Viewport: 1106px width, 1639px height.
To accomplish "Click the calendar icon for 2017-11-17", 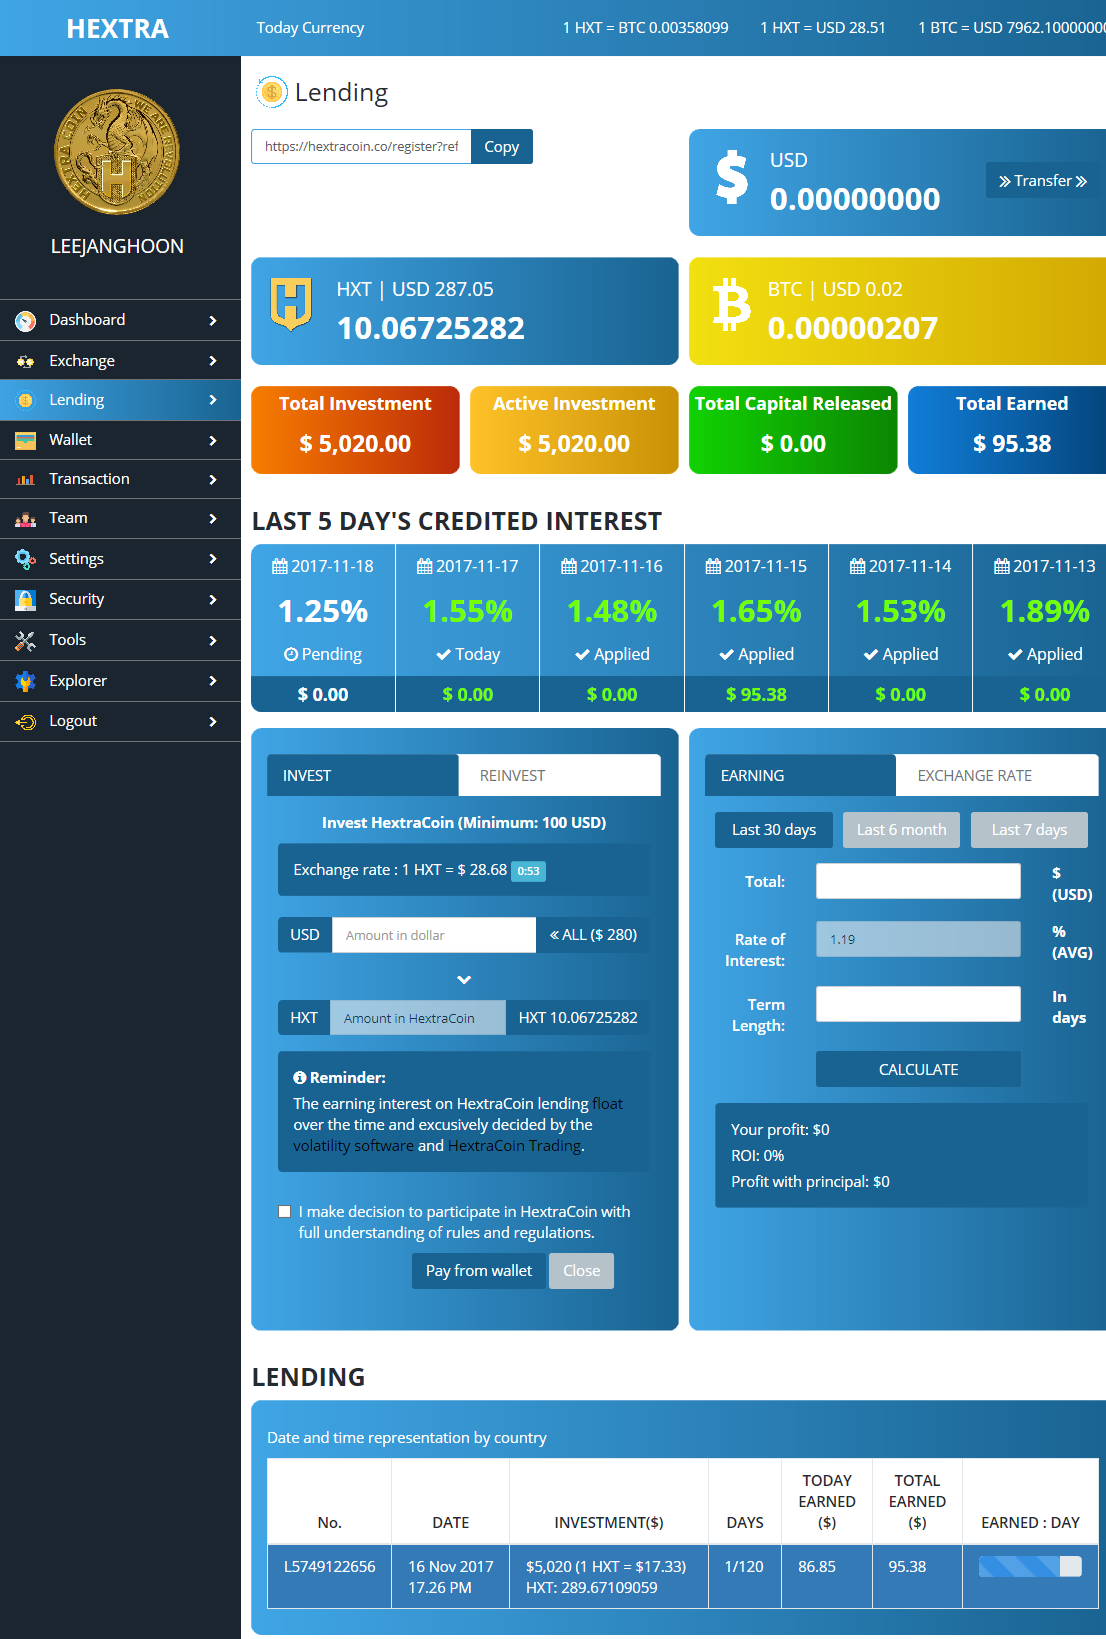I will pos(424,567).
